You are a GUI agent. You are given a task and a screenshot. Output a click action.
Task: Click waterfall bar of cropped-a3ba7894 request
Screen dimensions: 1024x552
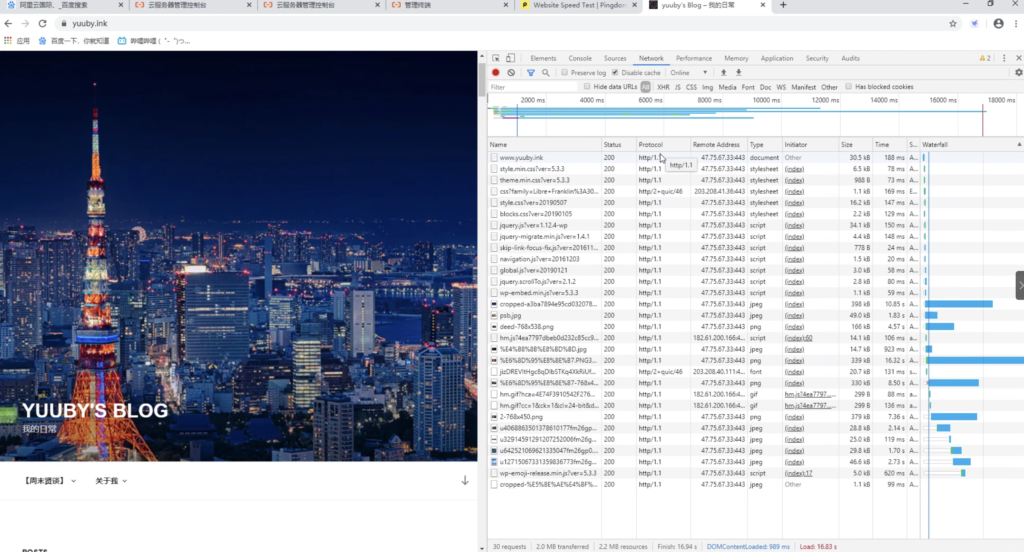tap(959, 304)
